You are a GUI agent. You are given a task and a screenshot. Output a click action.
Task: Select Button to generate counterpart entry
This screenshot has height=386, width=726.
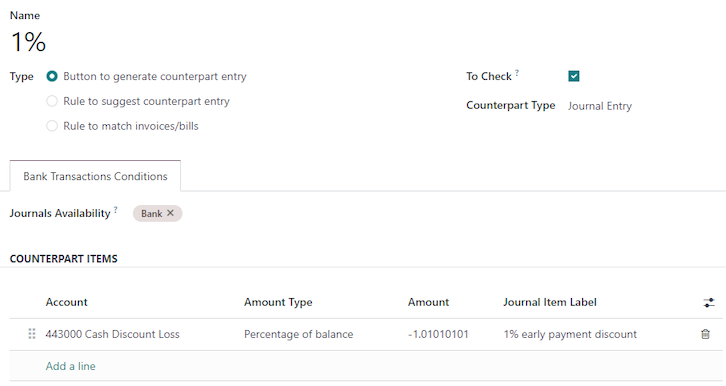52,76
